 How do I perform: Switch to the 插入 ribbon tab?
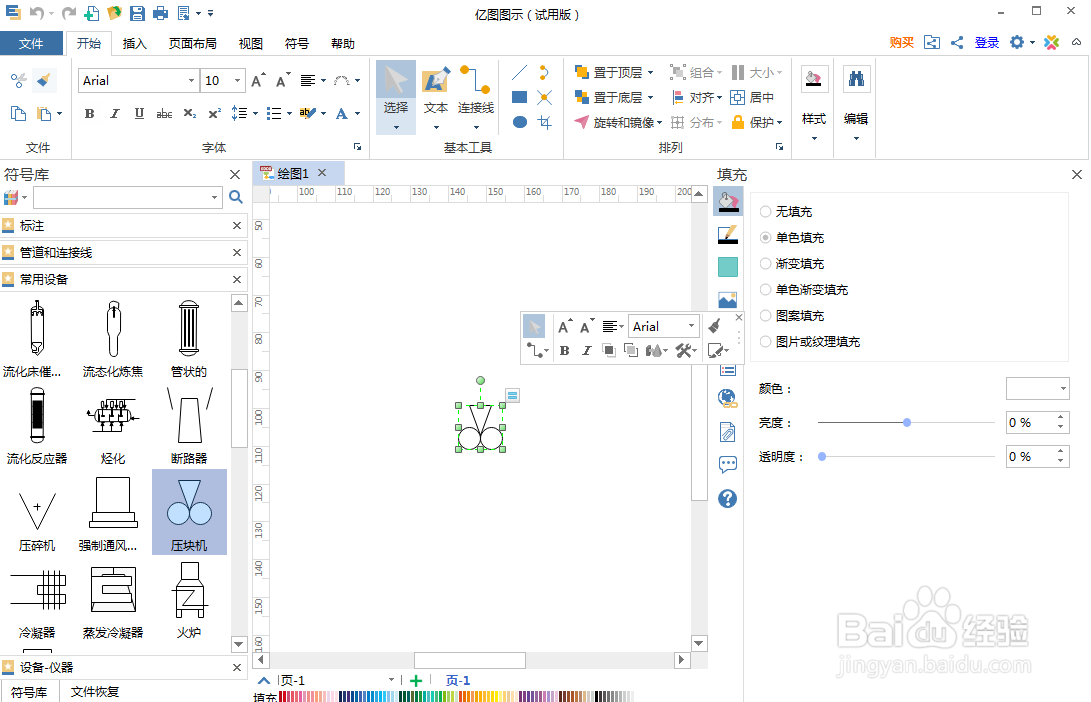click(x=136, y=43)
